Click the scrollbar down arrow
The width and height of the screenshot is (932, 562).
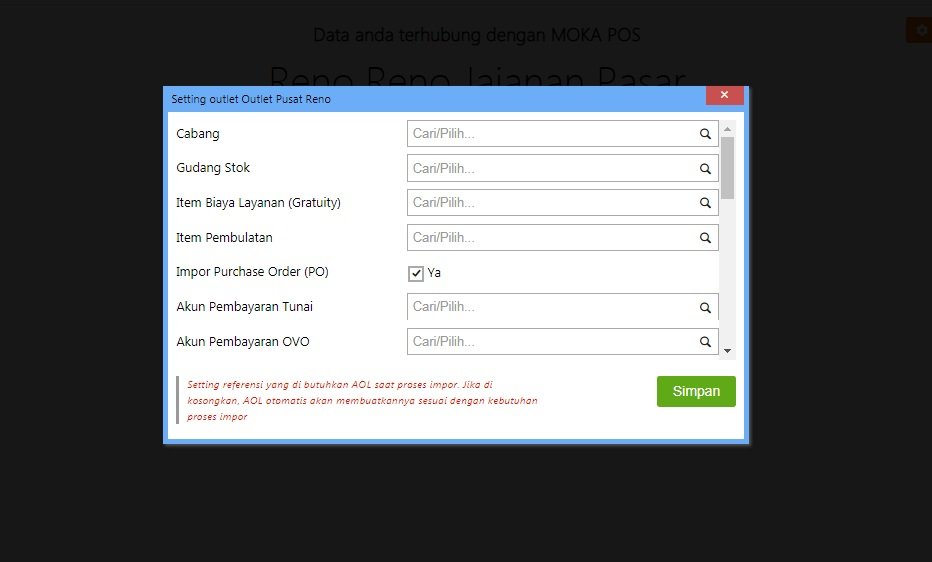coord(728,351)
